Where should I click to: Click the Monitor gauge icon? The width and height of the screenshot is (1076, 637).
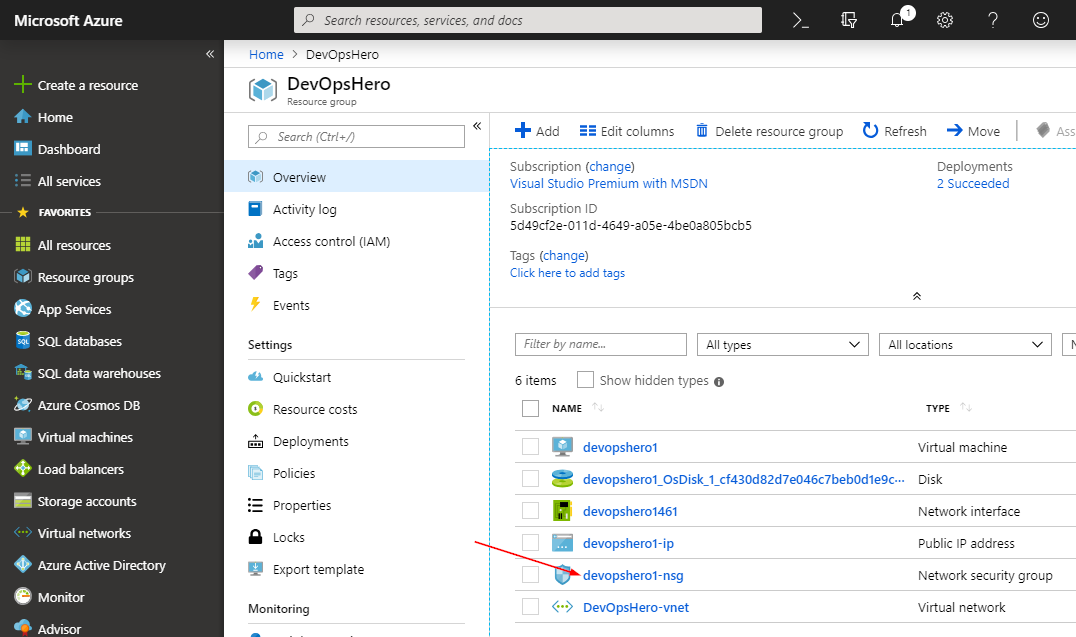(23, 597)
